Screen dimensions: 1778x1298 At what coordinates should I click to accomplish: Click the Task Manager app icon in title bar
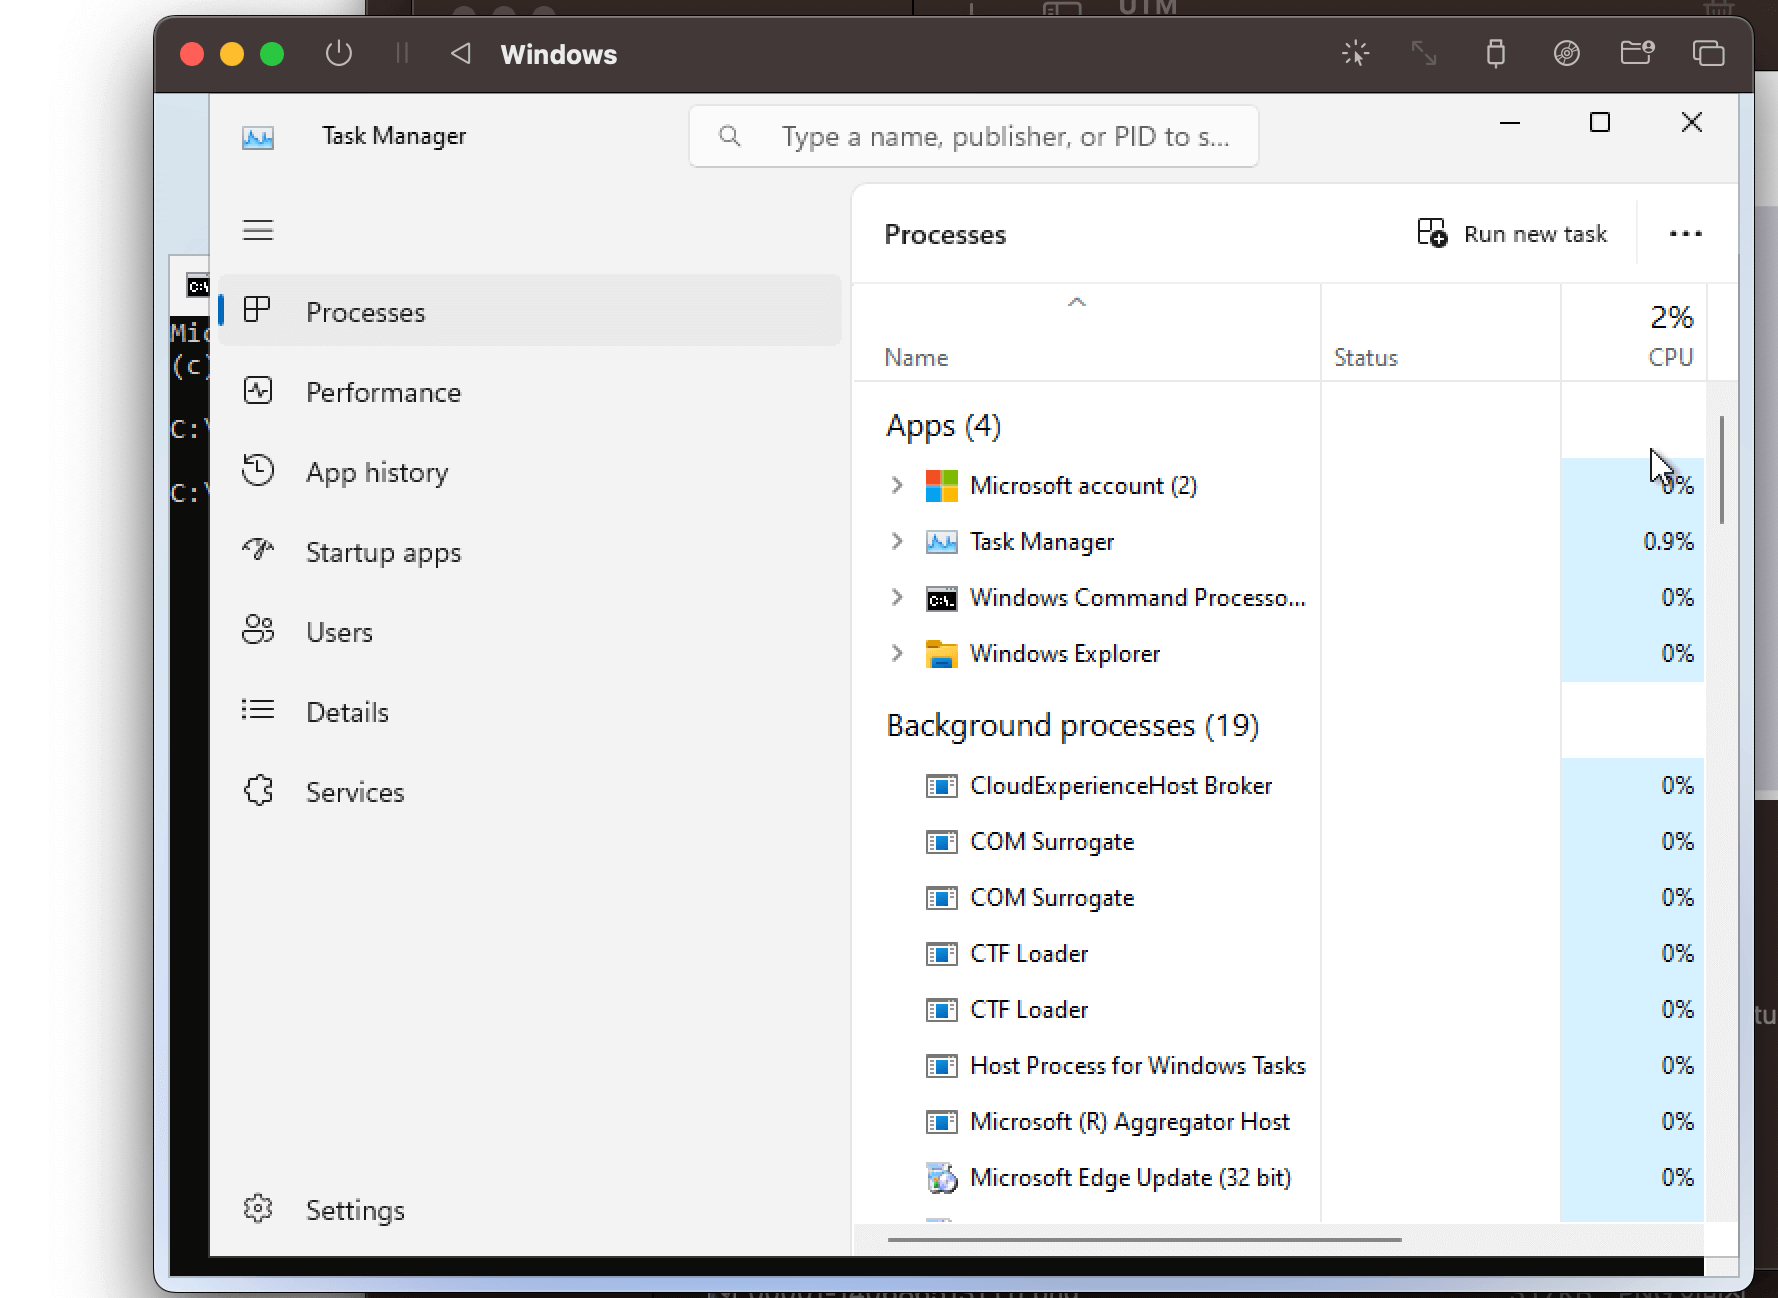pos(258,137)
